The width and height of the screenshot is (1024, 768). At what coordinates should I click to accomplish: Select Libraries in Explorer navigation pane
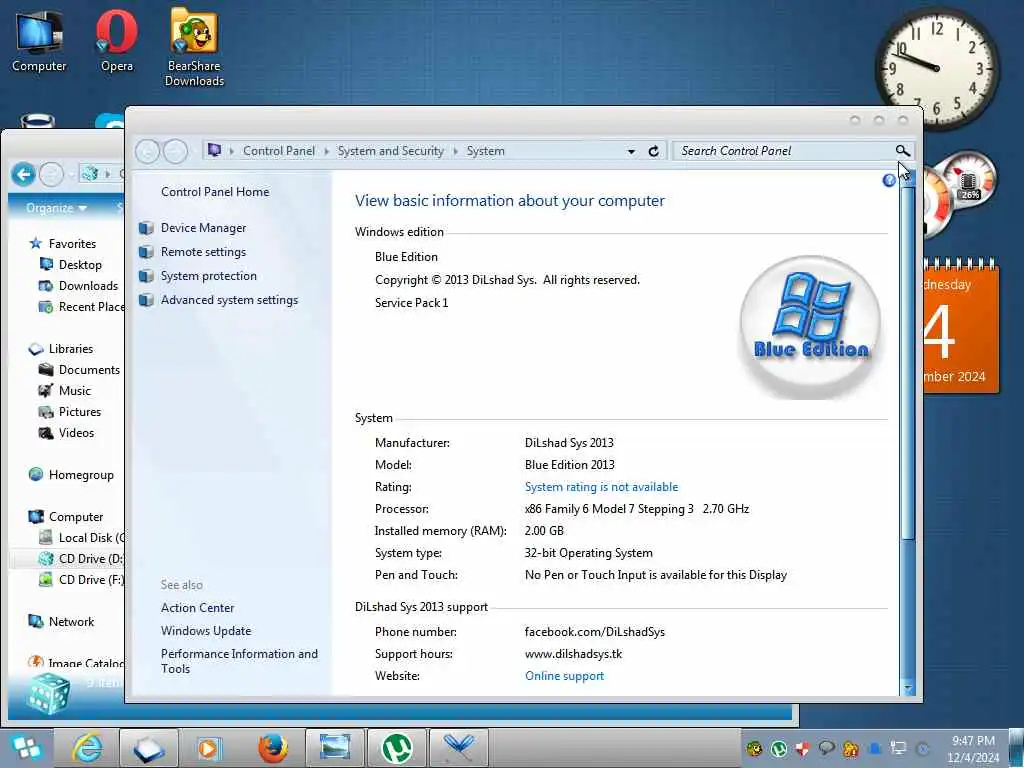[x=71, y=349]
